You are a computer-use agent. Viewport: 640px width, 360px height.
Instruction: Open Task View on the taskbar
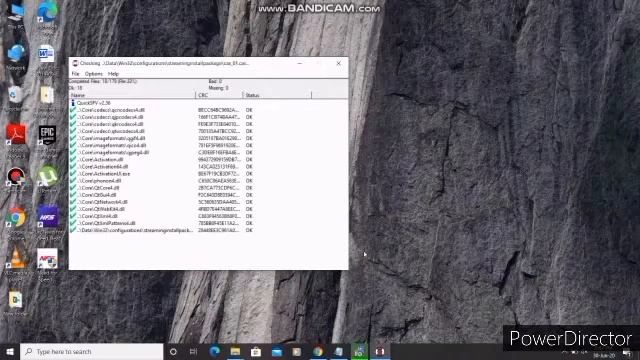tap(193, 351)
